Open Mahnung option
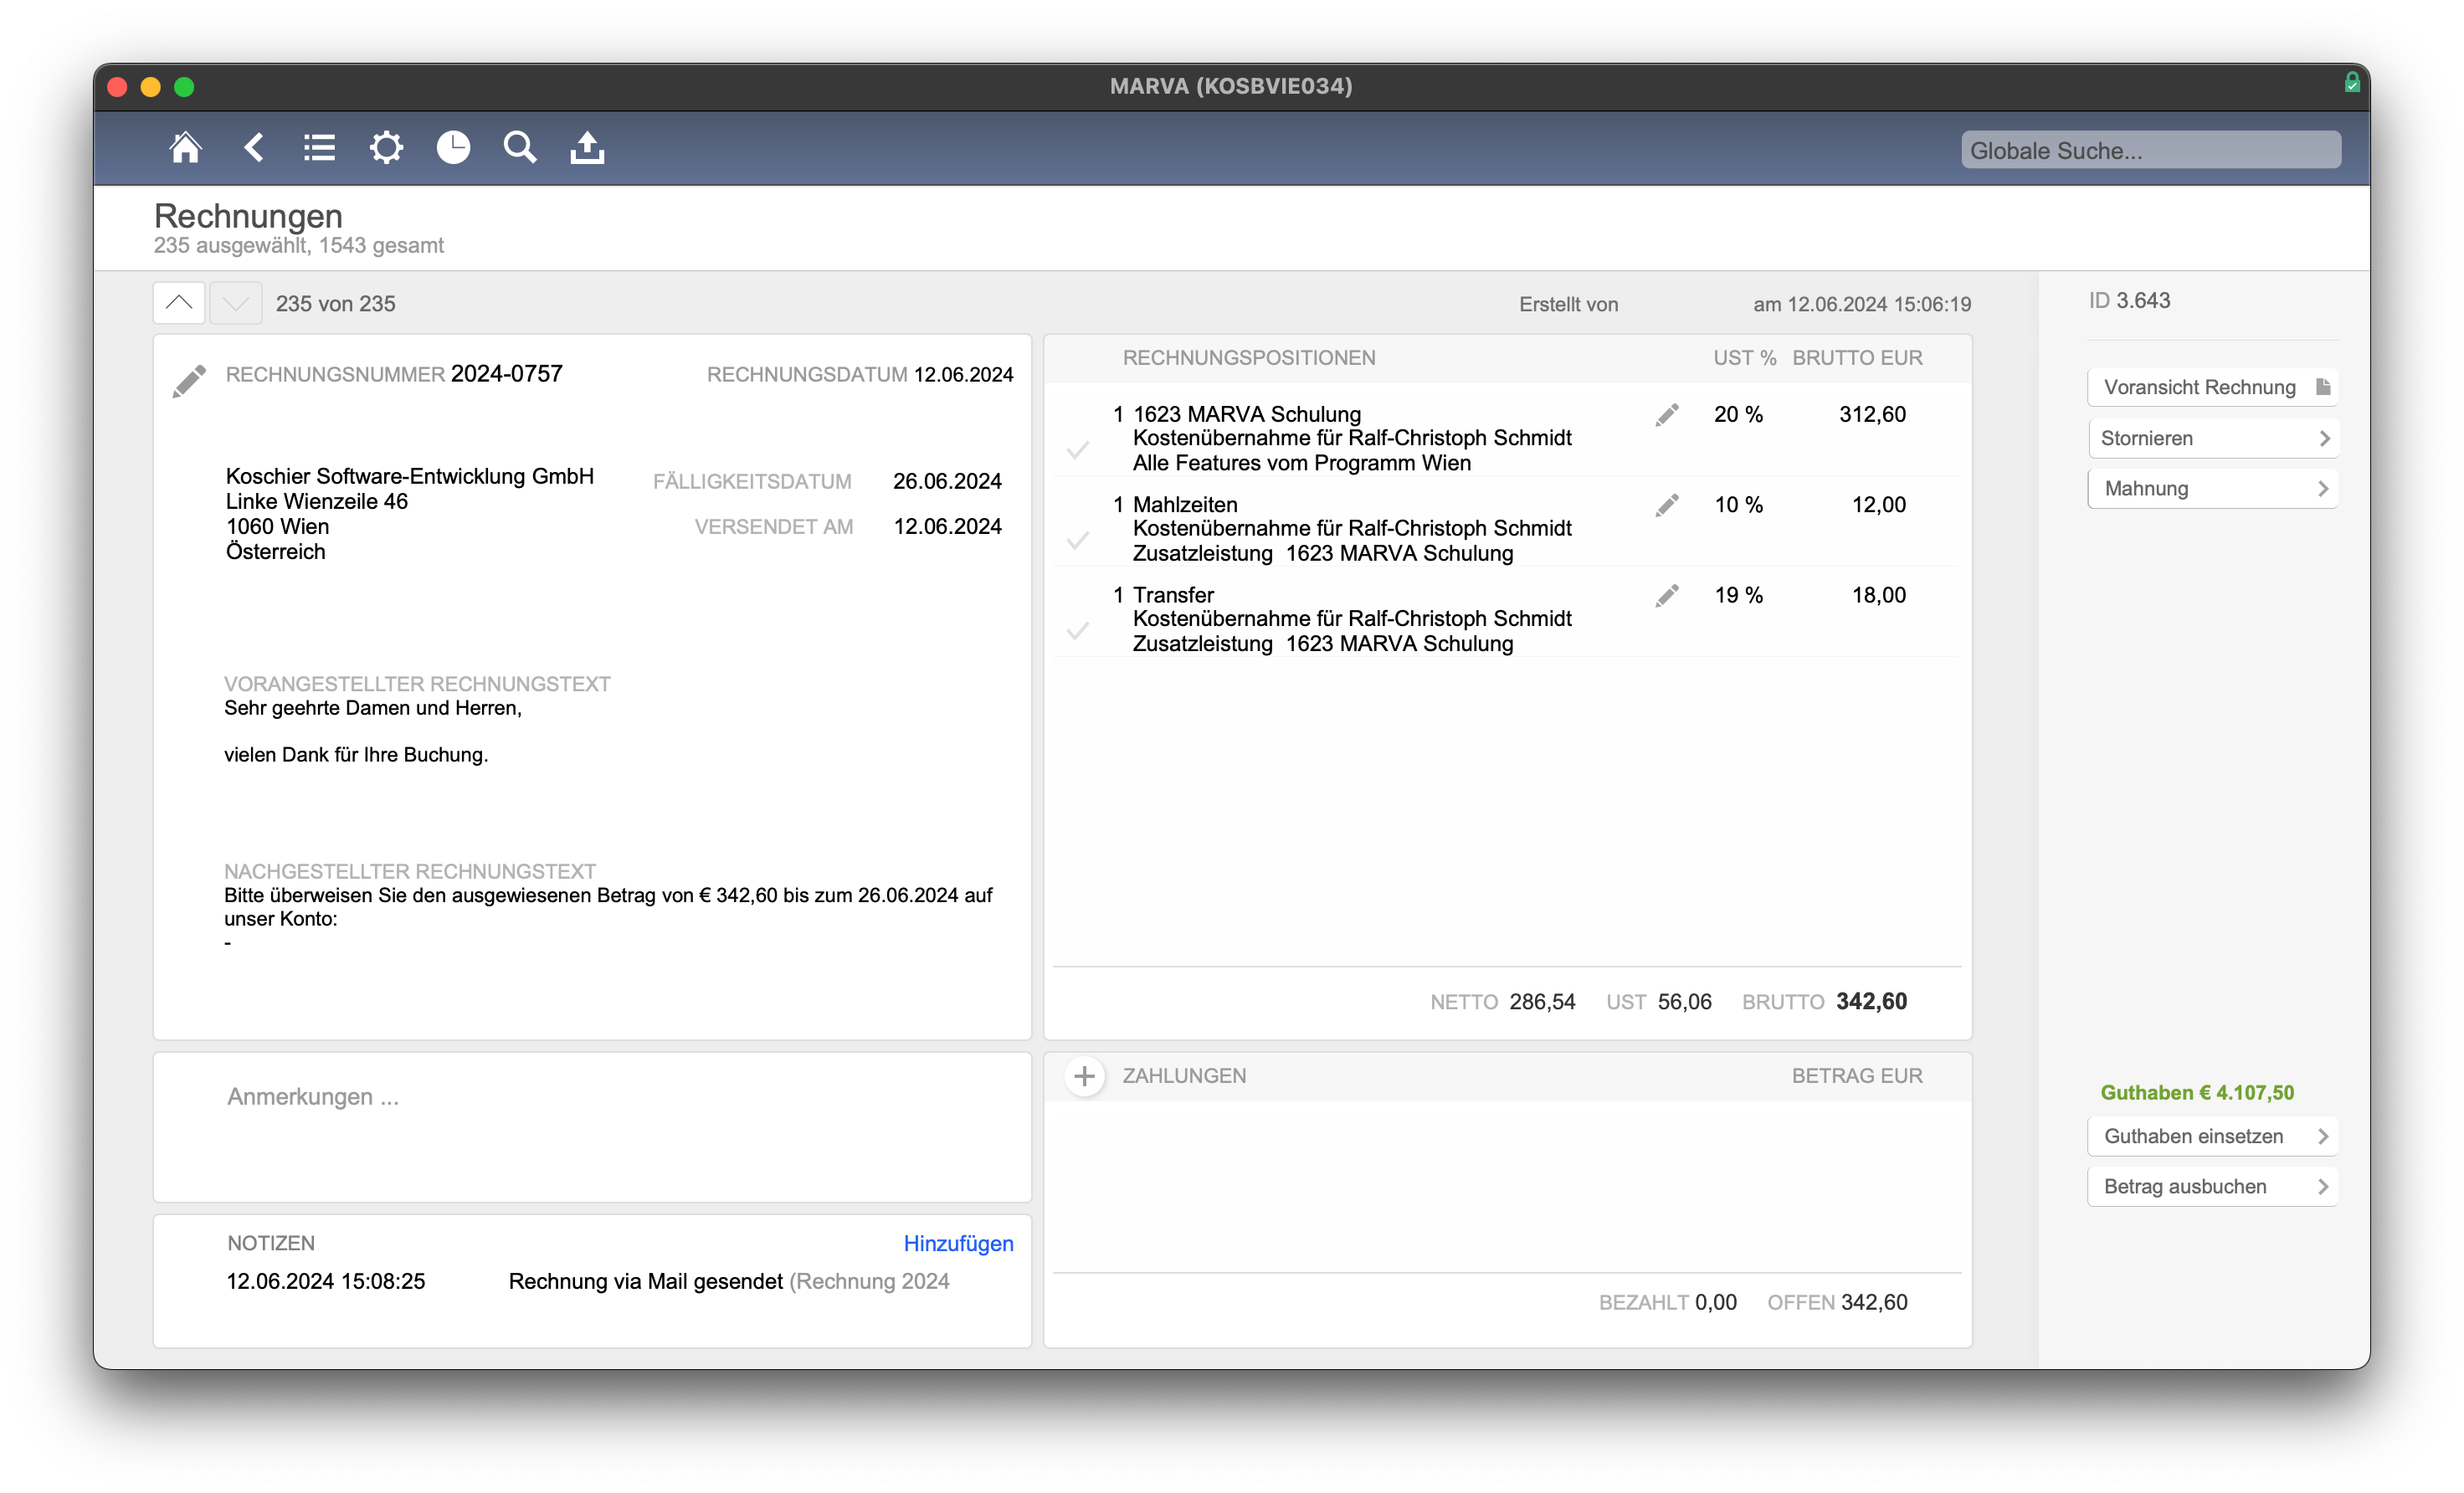Image resolution: width=2464 pixels, height=1493 pixels. (2212, 488)
